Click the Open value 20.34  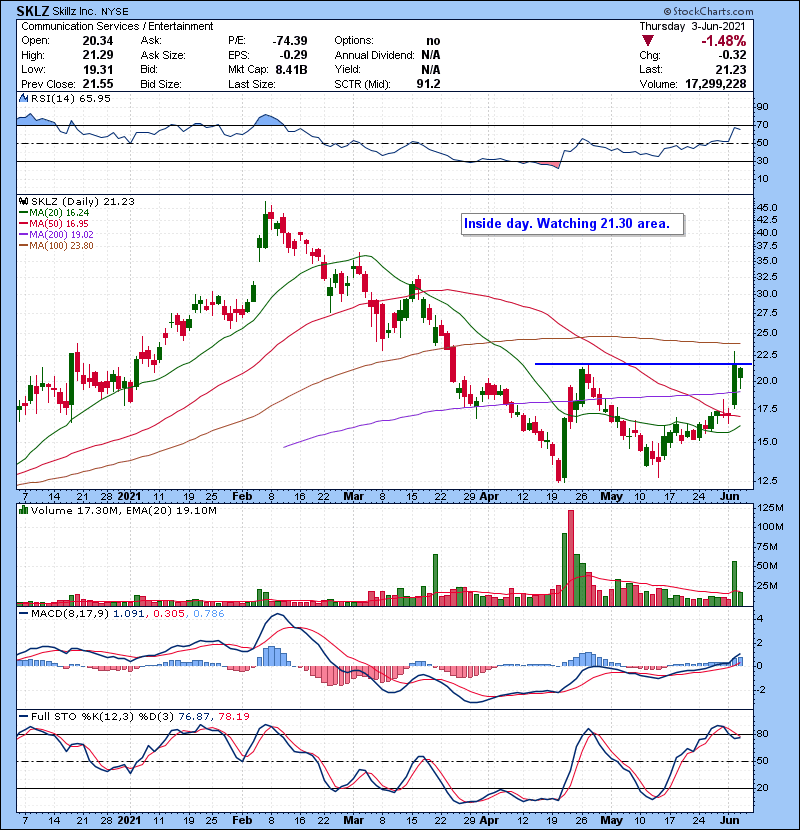point(98,41)
